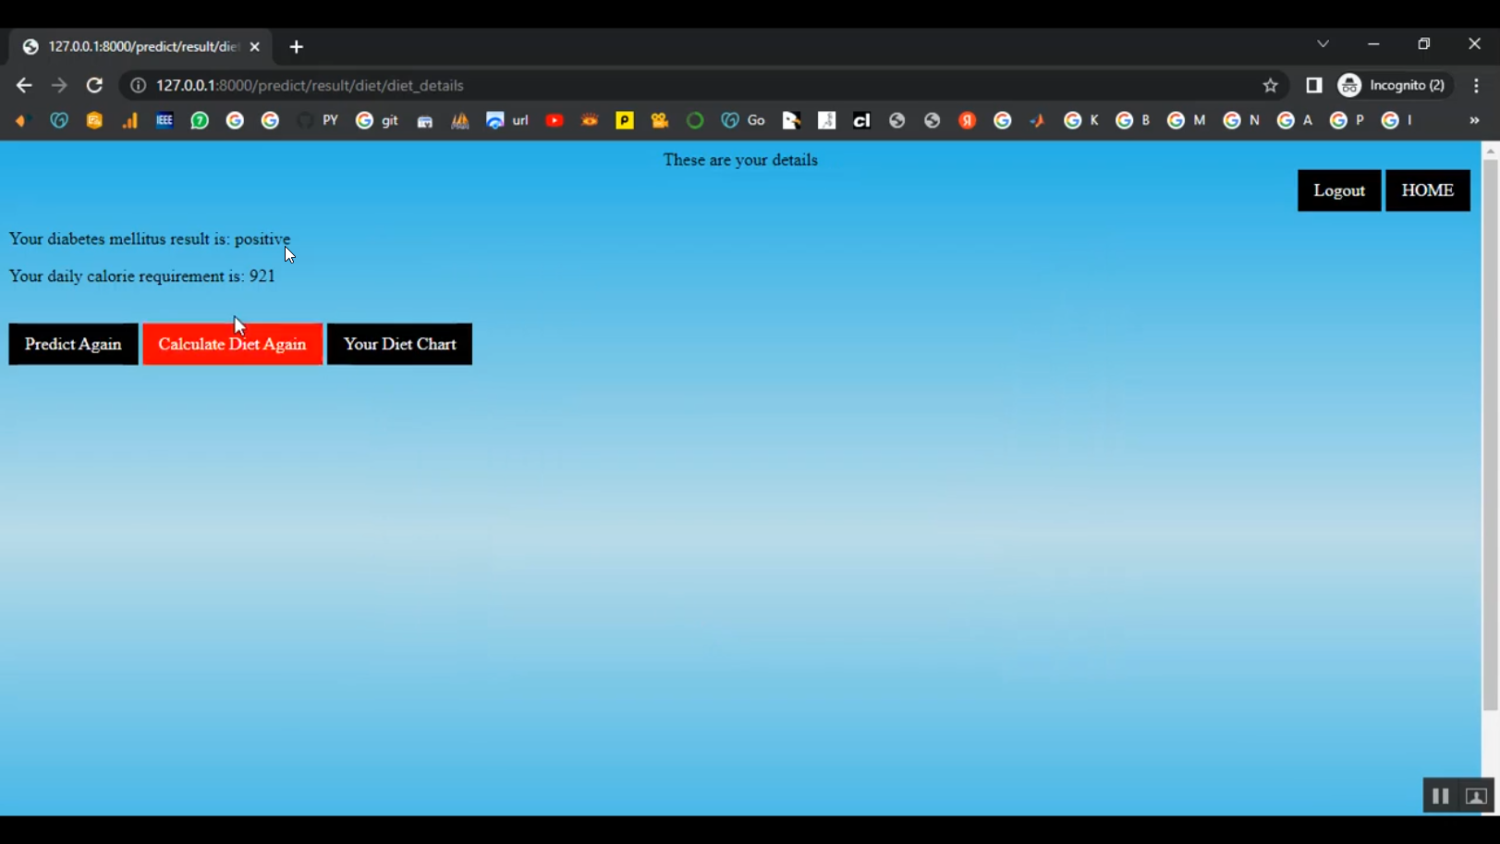The height and width of the screenshot is (844, 1500).
Task: View site information icon in address bar
Action: (138, 86)
